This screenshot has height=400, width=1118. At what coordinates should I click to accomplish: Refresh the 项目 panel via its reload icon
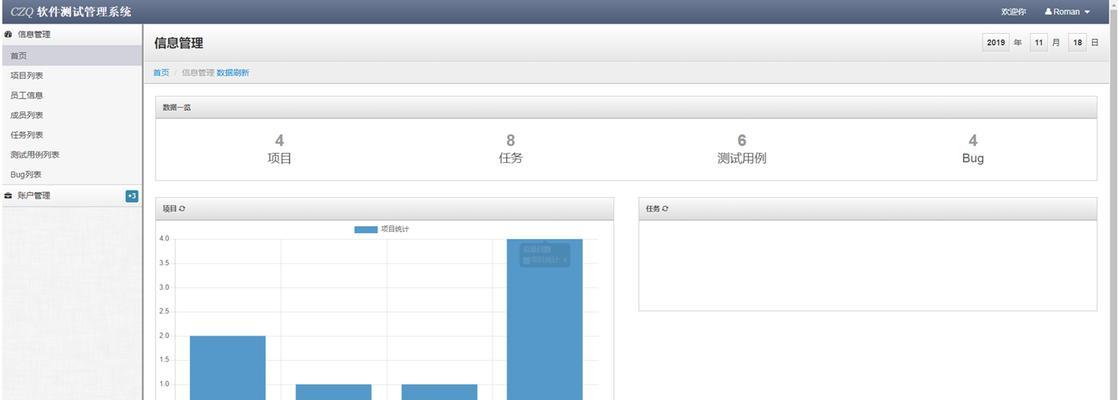coord(182,209)
